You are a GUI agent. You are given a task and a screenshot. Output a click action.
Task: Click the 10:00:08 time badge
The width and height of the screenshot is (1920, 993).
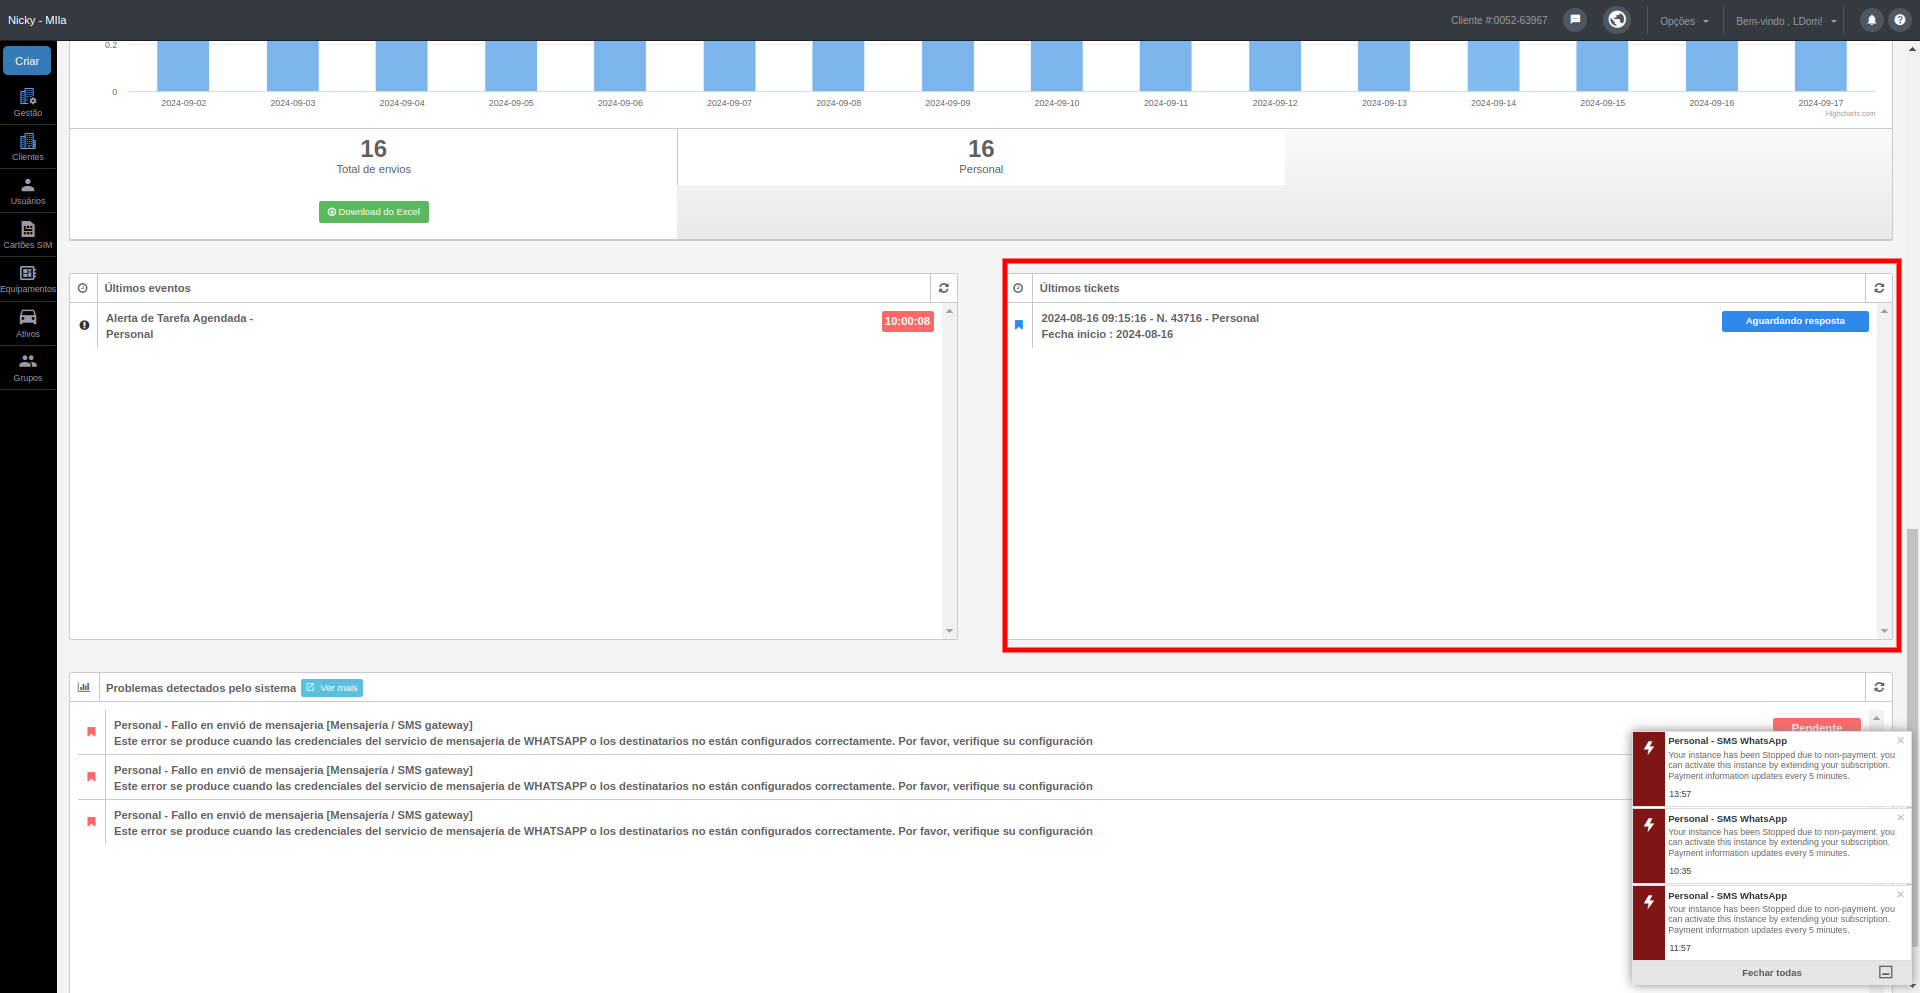tap(907, 321)
